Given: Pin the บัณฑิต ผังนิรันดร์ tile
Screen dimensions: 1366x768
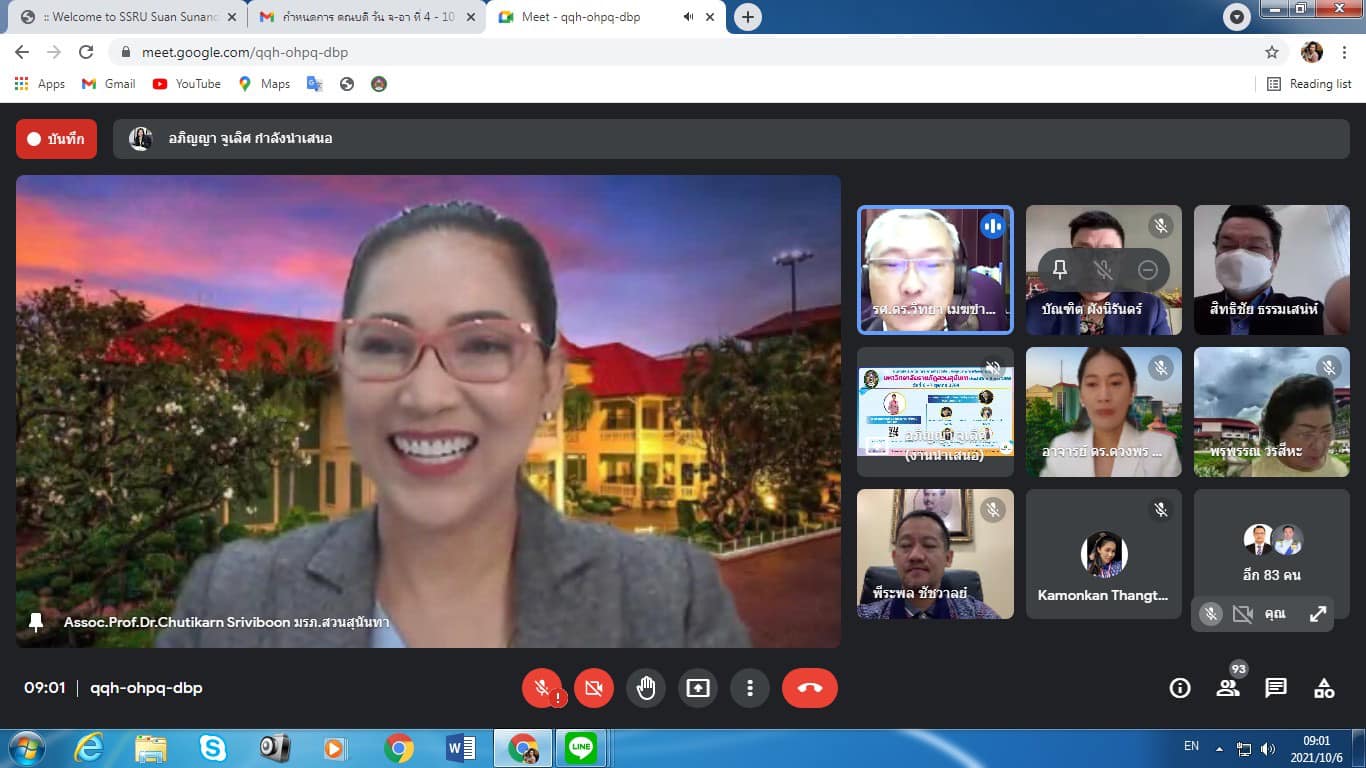Looking at the screenshot, I should click(x=1060, y=269).
